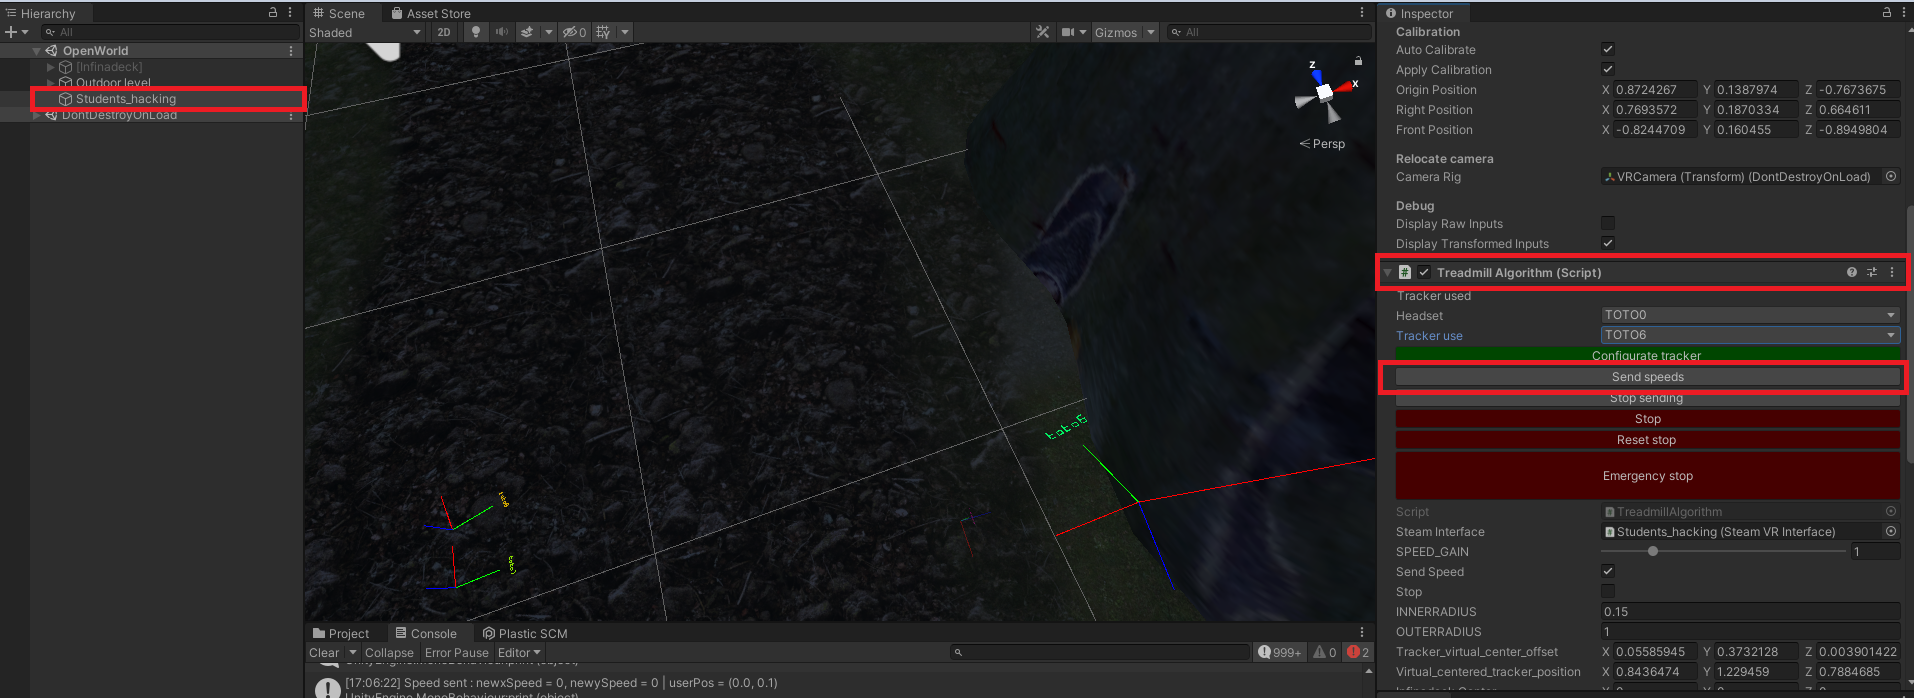This screenshot has width=1914, height=698.
Task: Collapse Treadmill Algorithm component foldout
Action: coord(1387,272)
